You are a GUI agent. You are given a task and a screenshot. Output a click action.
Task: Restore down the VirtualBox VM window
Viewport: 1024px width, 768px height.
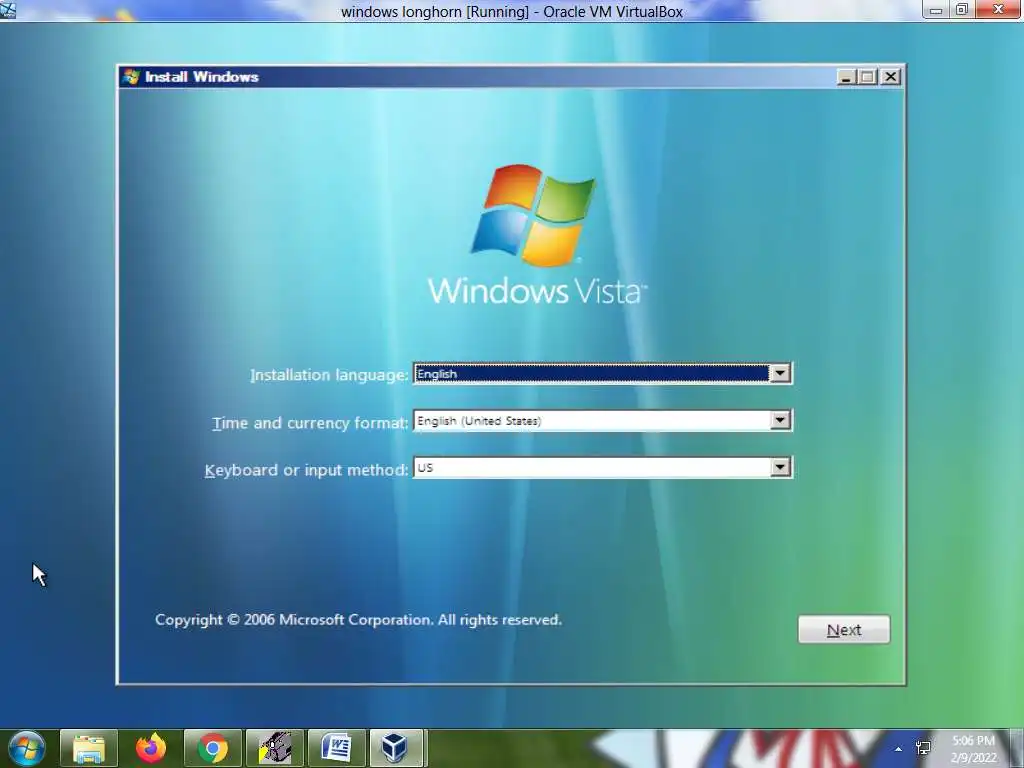point(961,10)
